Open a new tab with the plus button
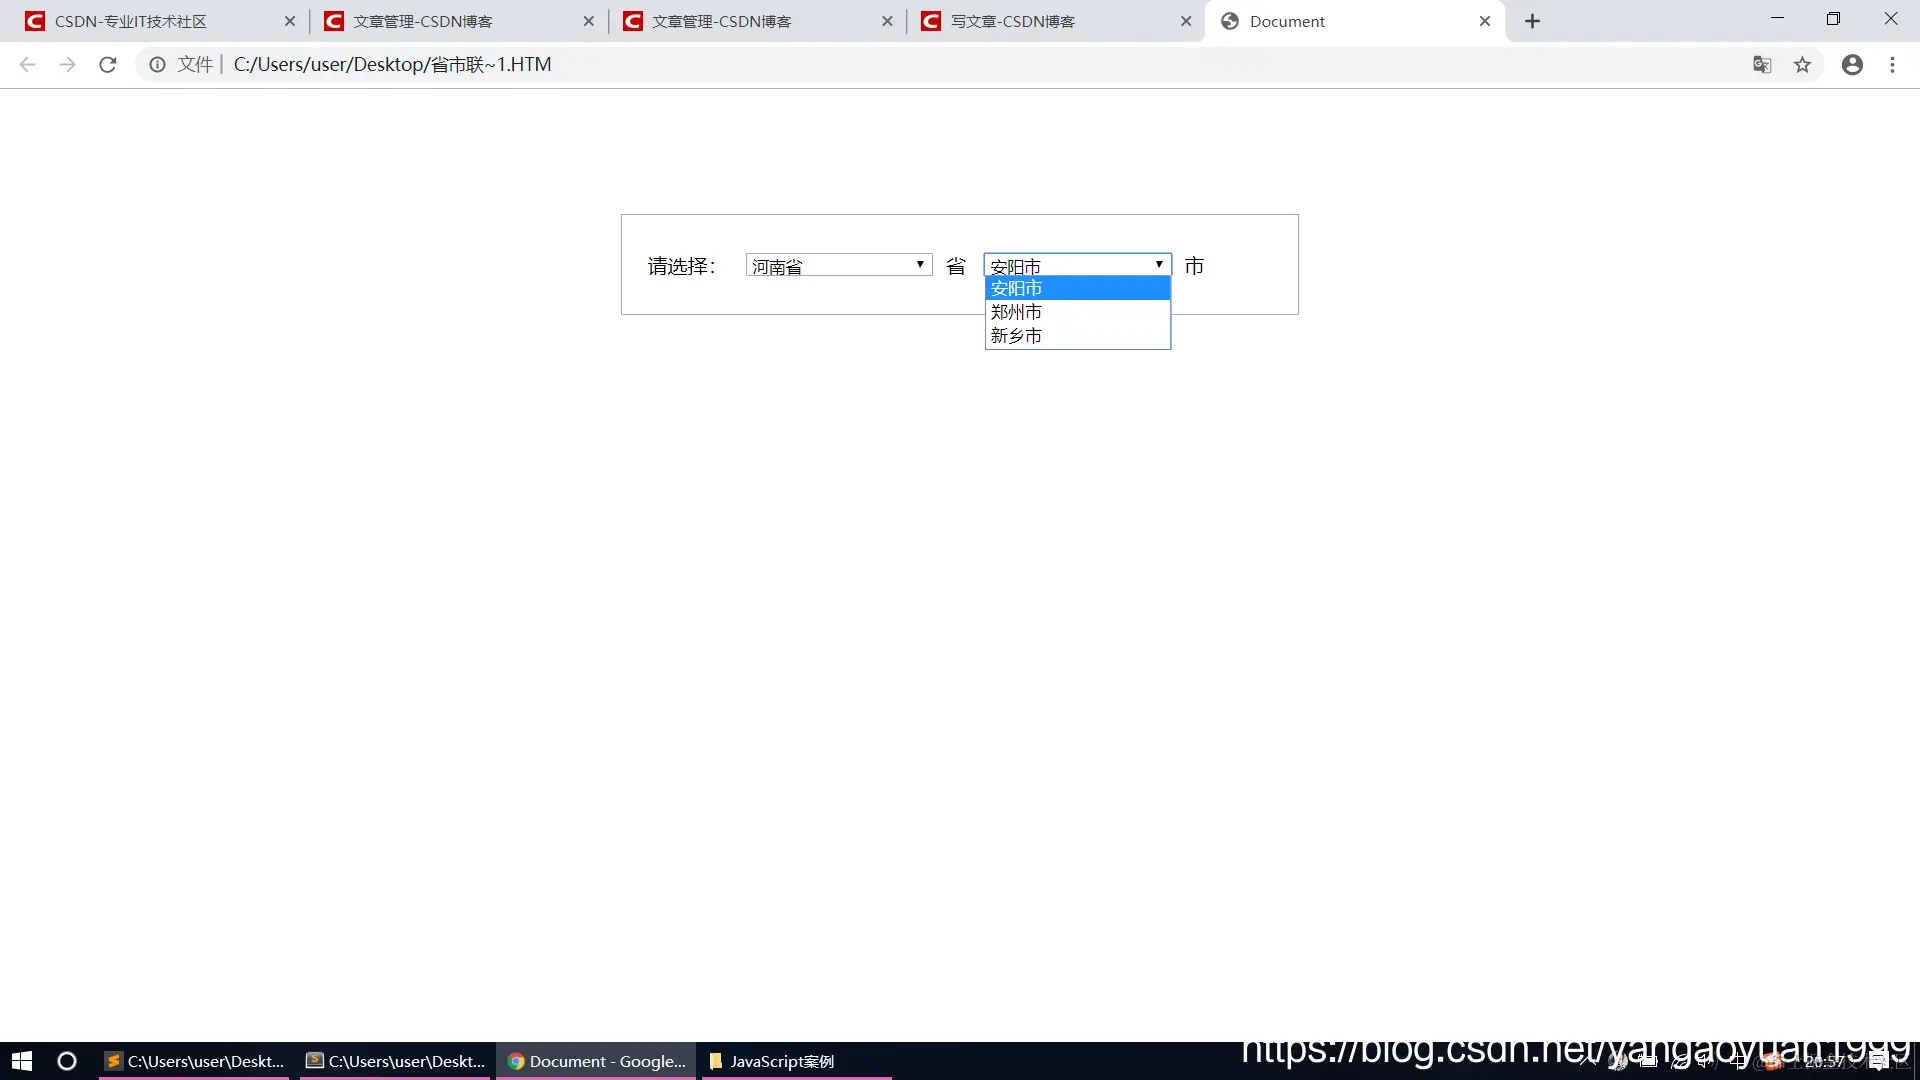This screenshot has width=1920, height=1080. click(1531, 21)
